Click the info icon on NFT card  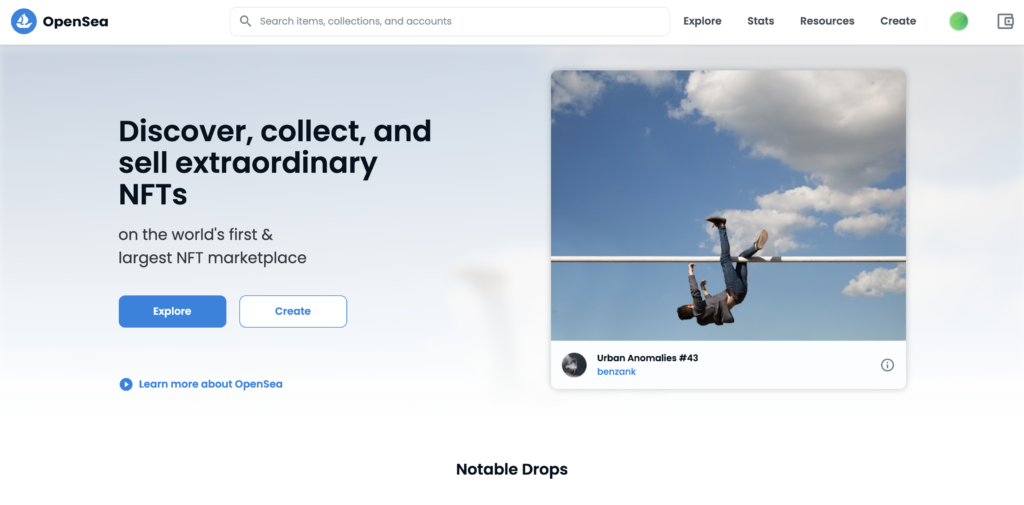click(x=887, y=365)
